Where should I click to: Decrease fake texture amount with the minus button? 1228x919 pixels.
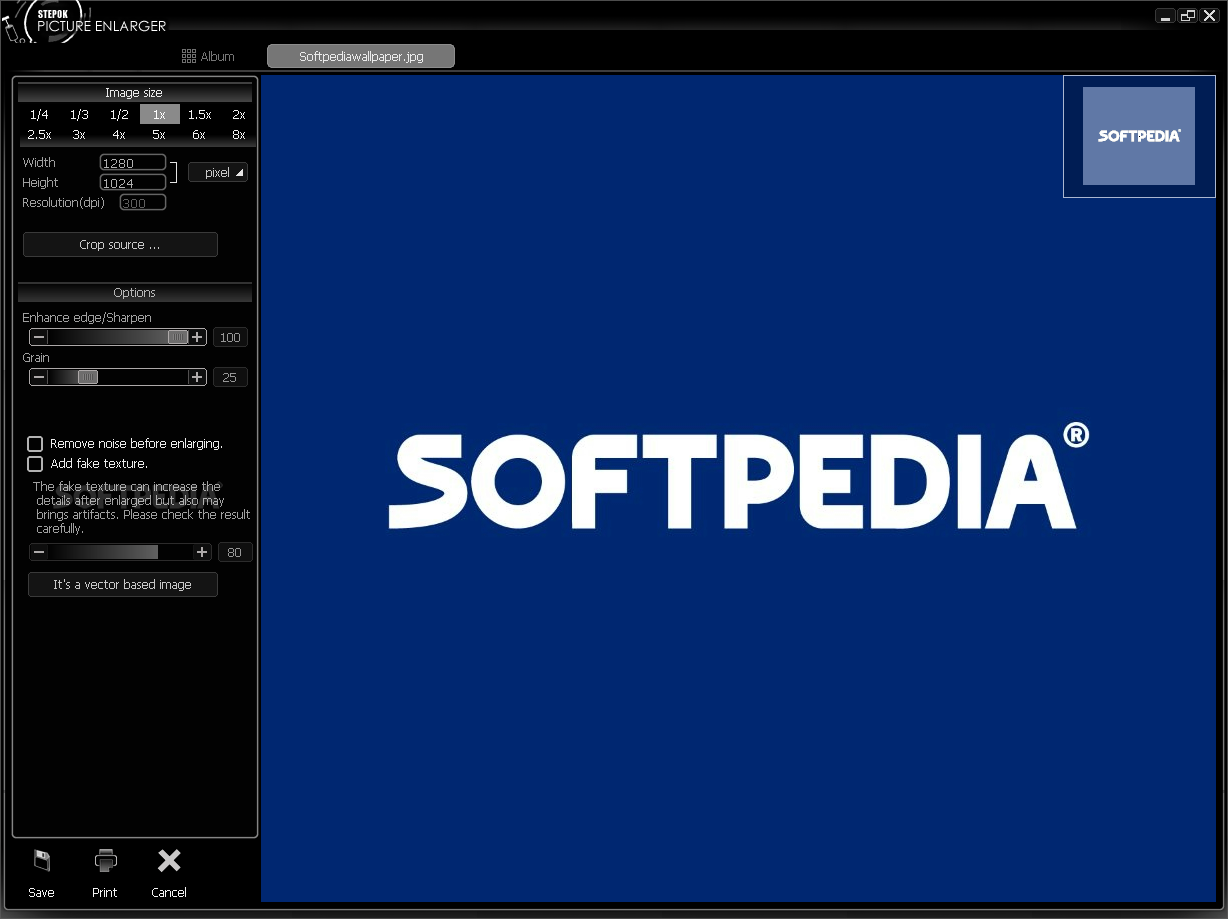(39, 552)
